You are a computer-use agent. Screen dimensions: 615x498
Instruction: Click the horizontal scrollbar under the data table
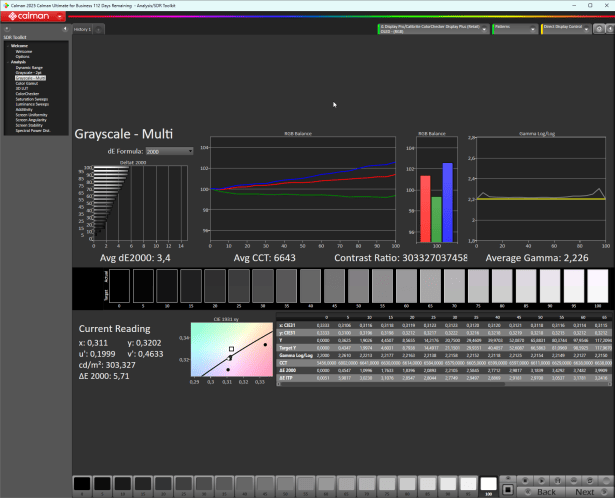pos(392,384)
